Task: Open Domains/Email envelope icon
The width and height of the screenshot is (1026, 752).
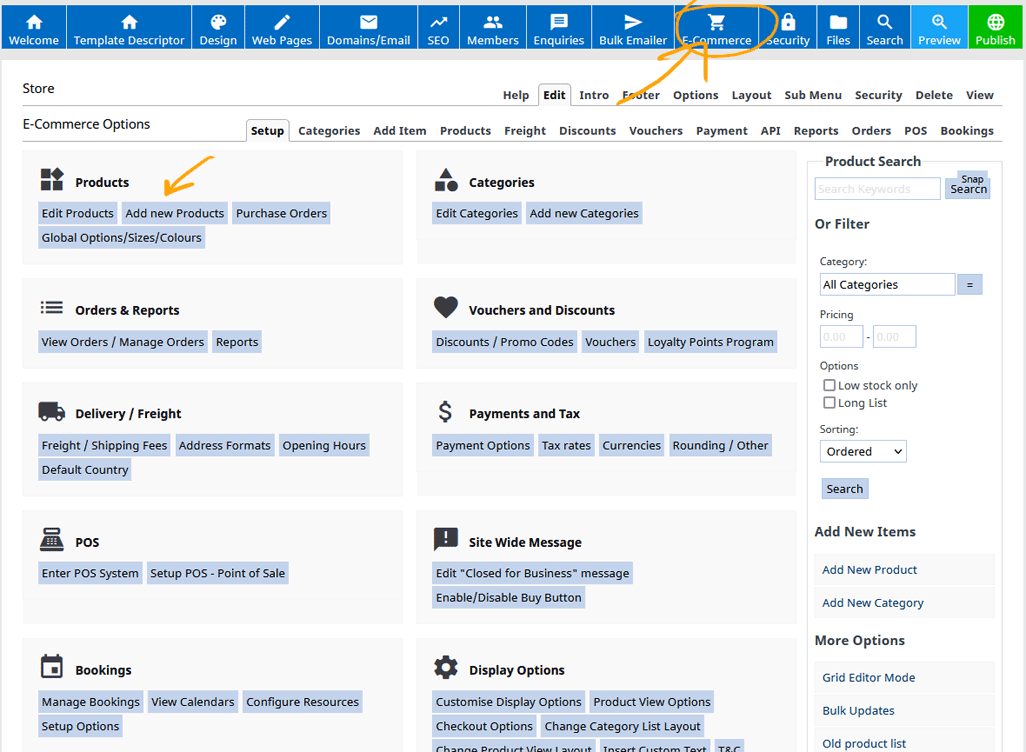Action: coord(369,22)
